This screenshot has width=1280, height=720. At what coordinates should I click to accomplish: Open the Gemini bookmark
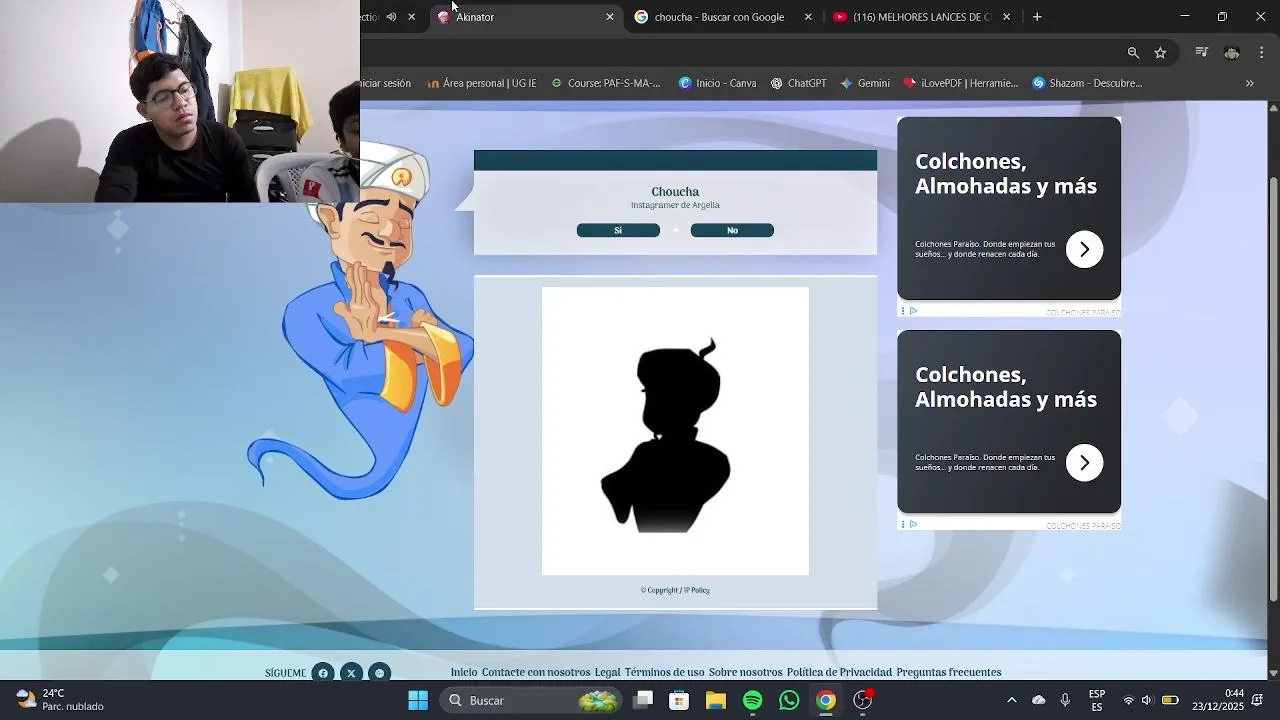(865, 83)
